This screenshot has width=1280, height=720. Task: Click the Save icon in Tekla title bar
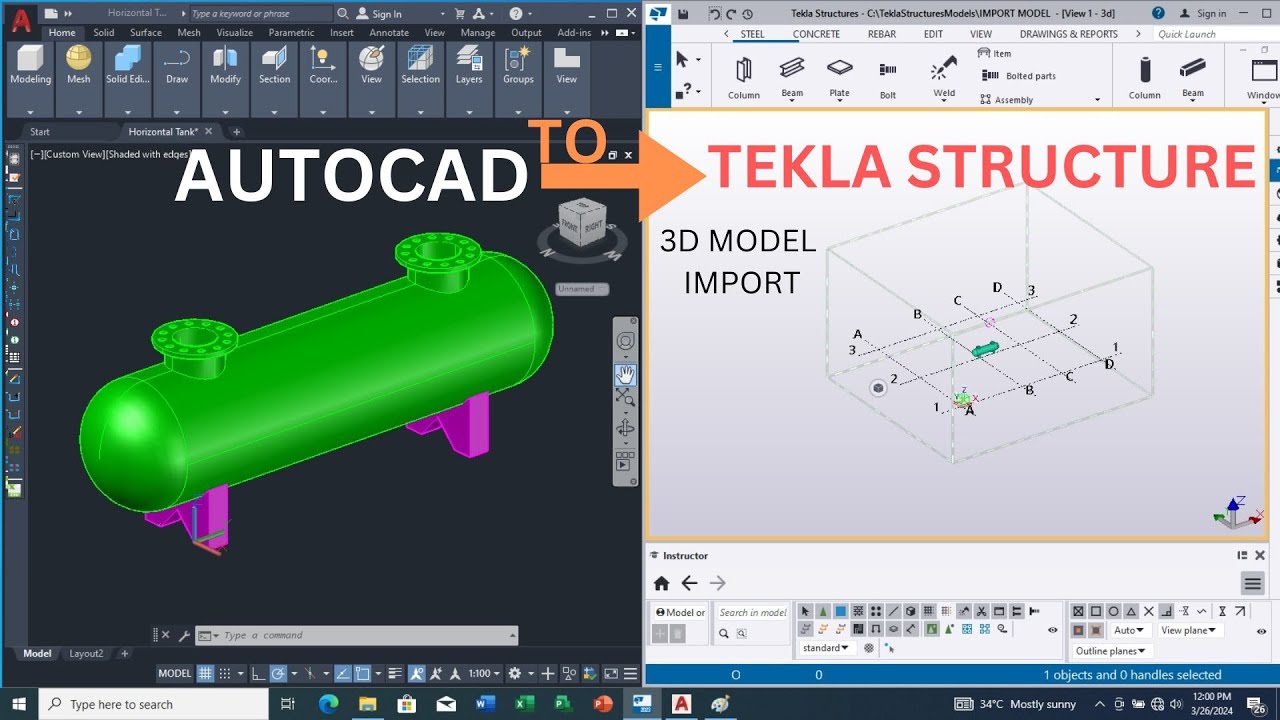click(683, 14)
